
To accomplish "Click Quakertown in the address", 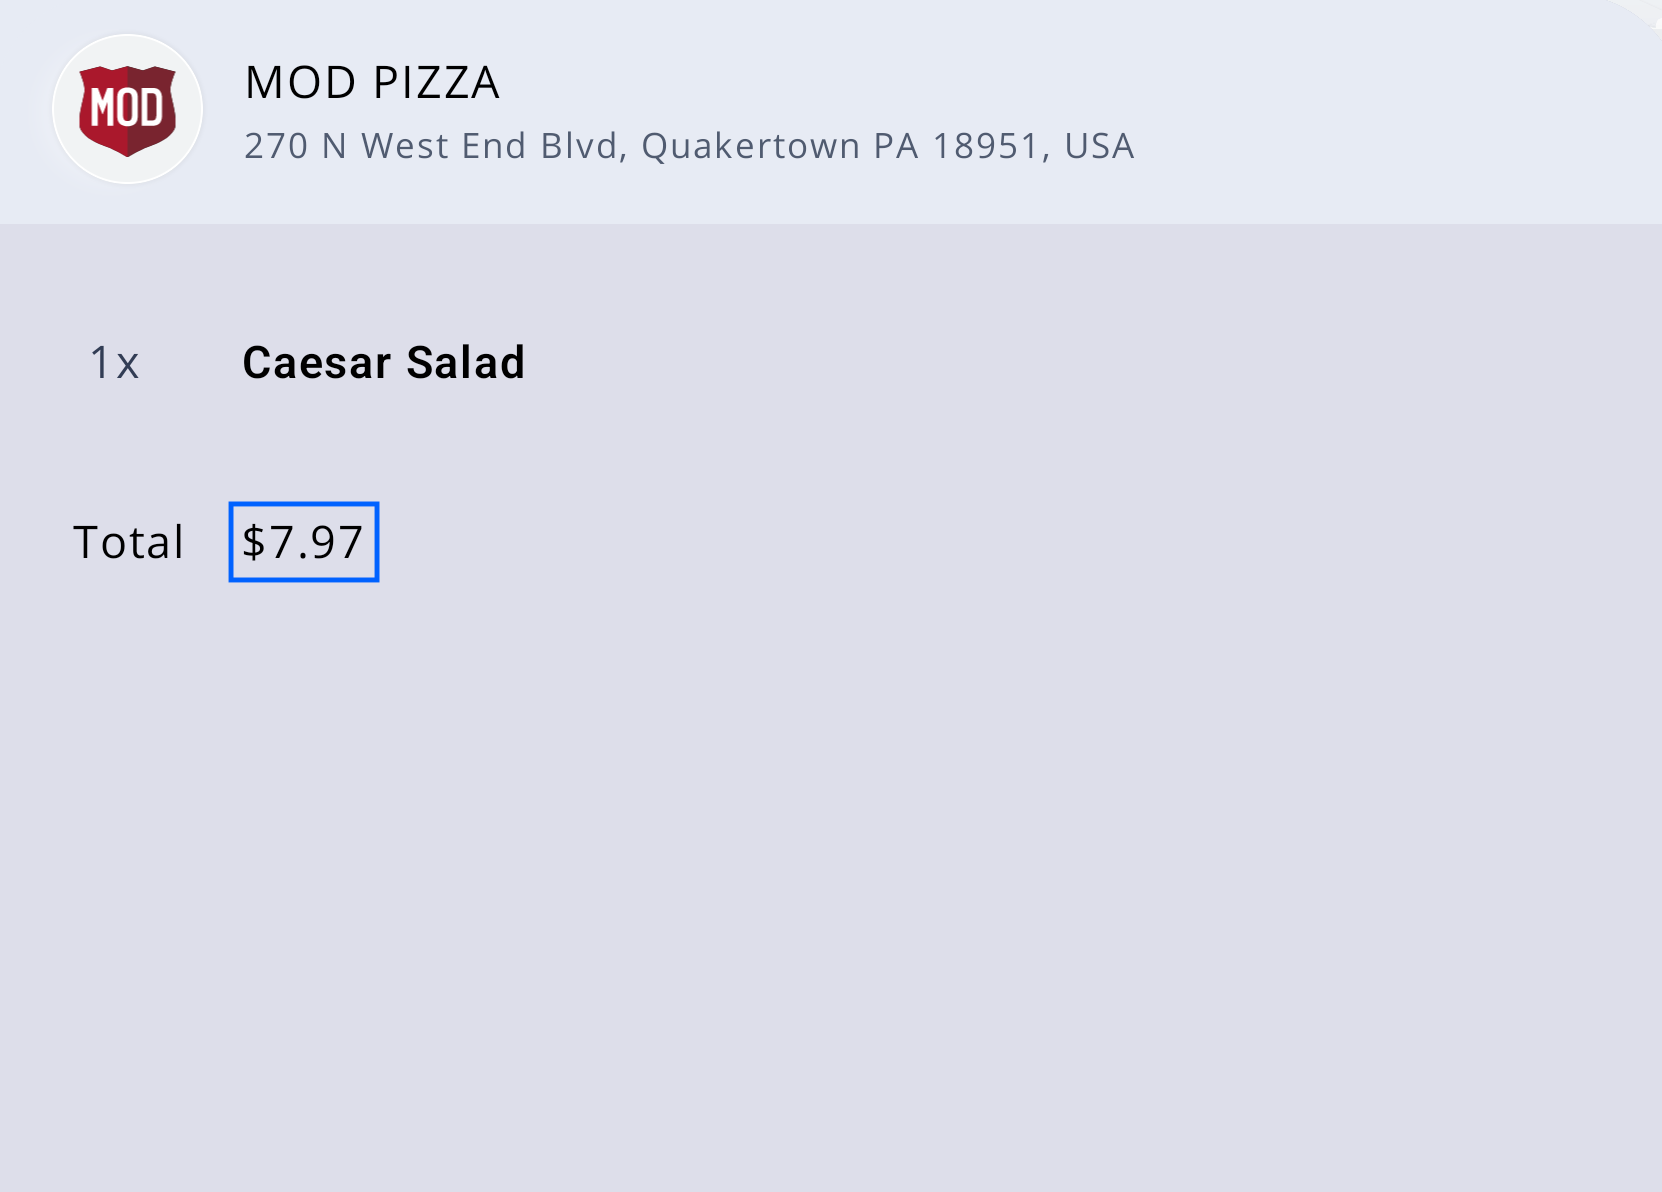I will click(751, 147).
